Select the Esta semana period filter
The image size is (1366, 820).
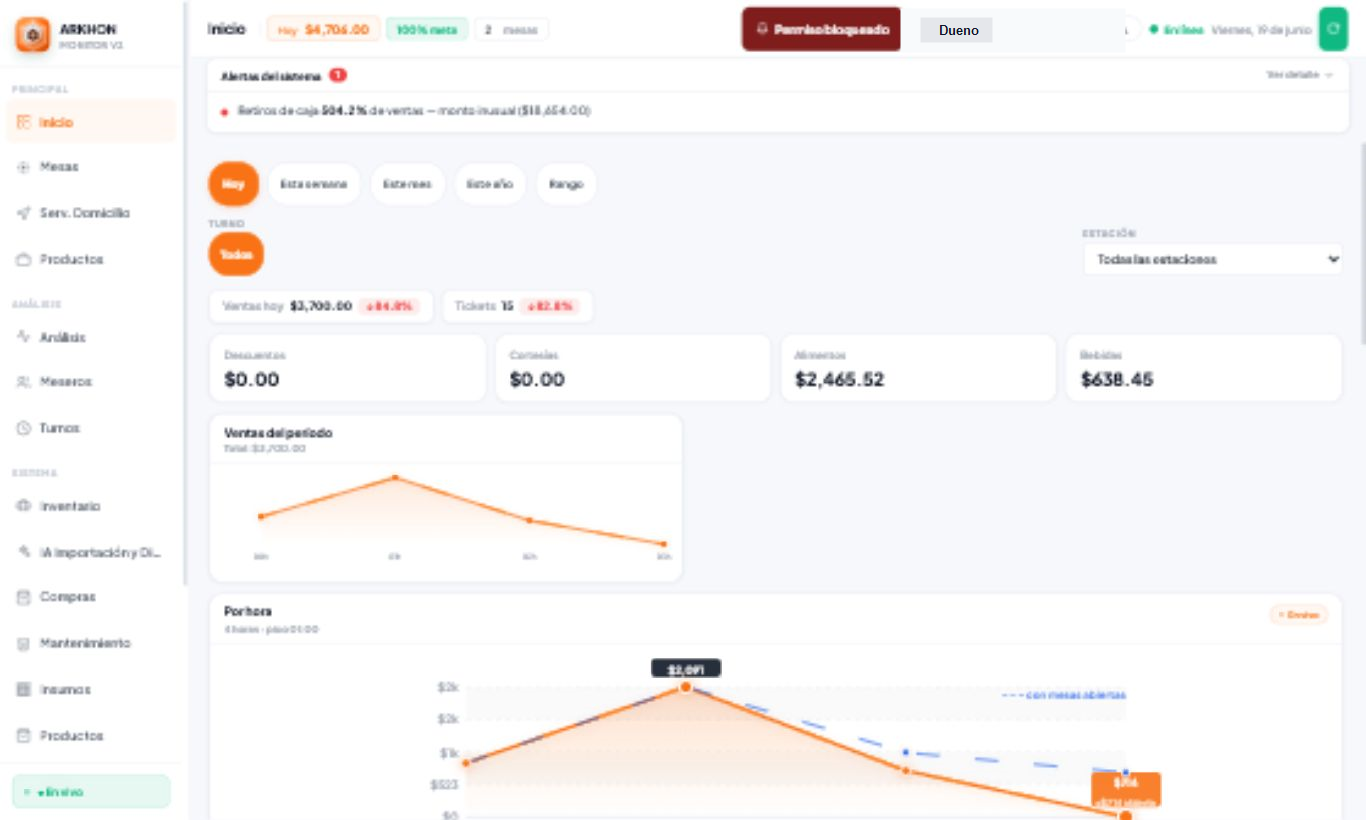(314, 184)
